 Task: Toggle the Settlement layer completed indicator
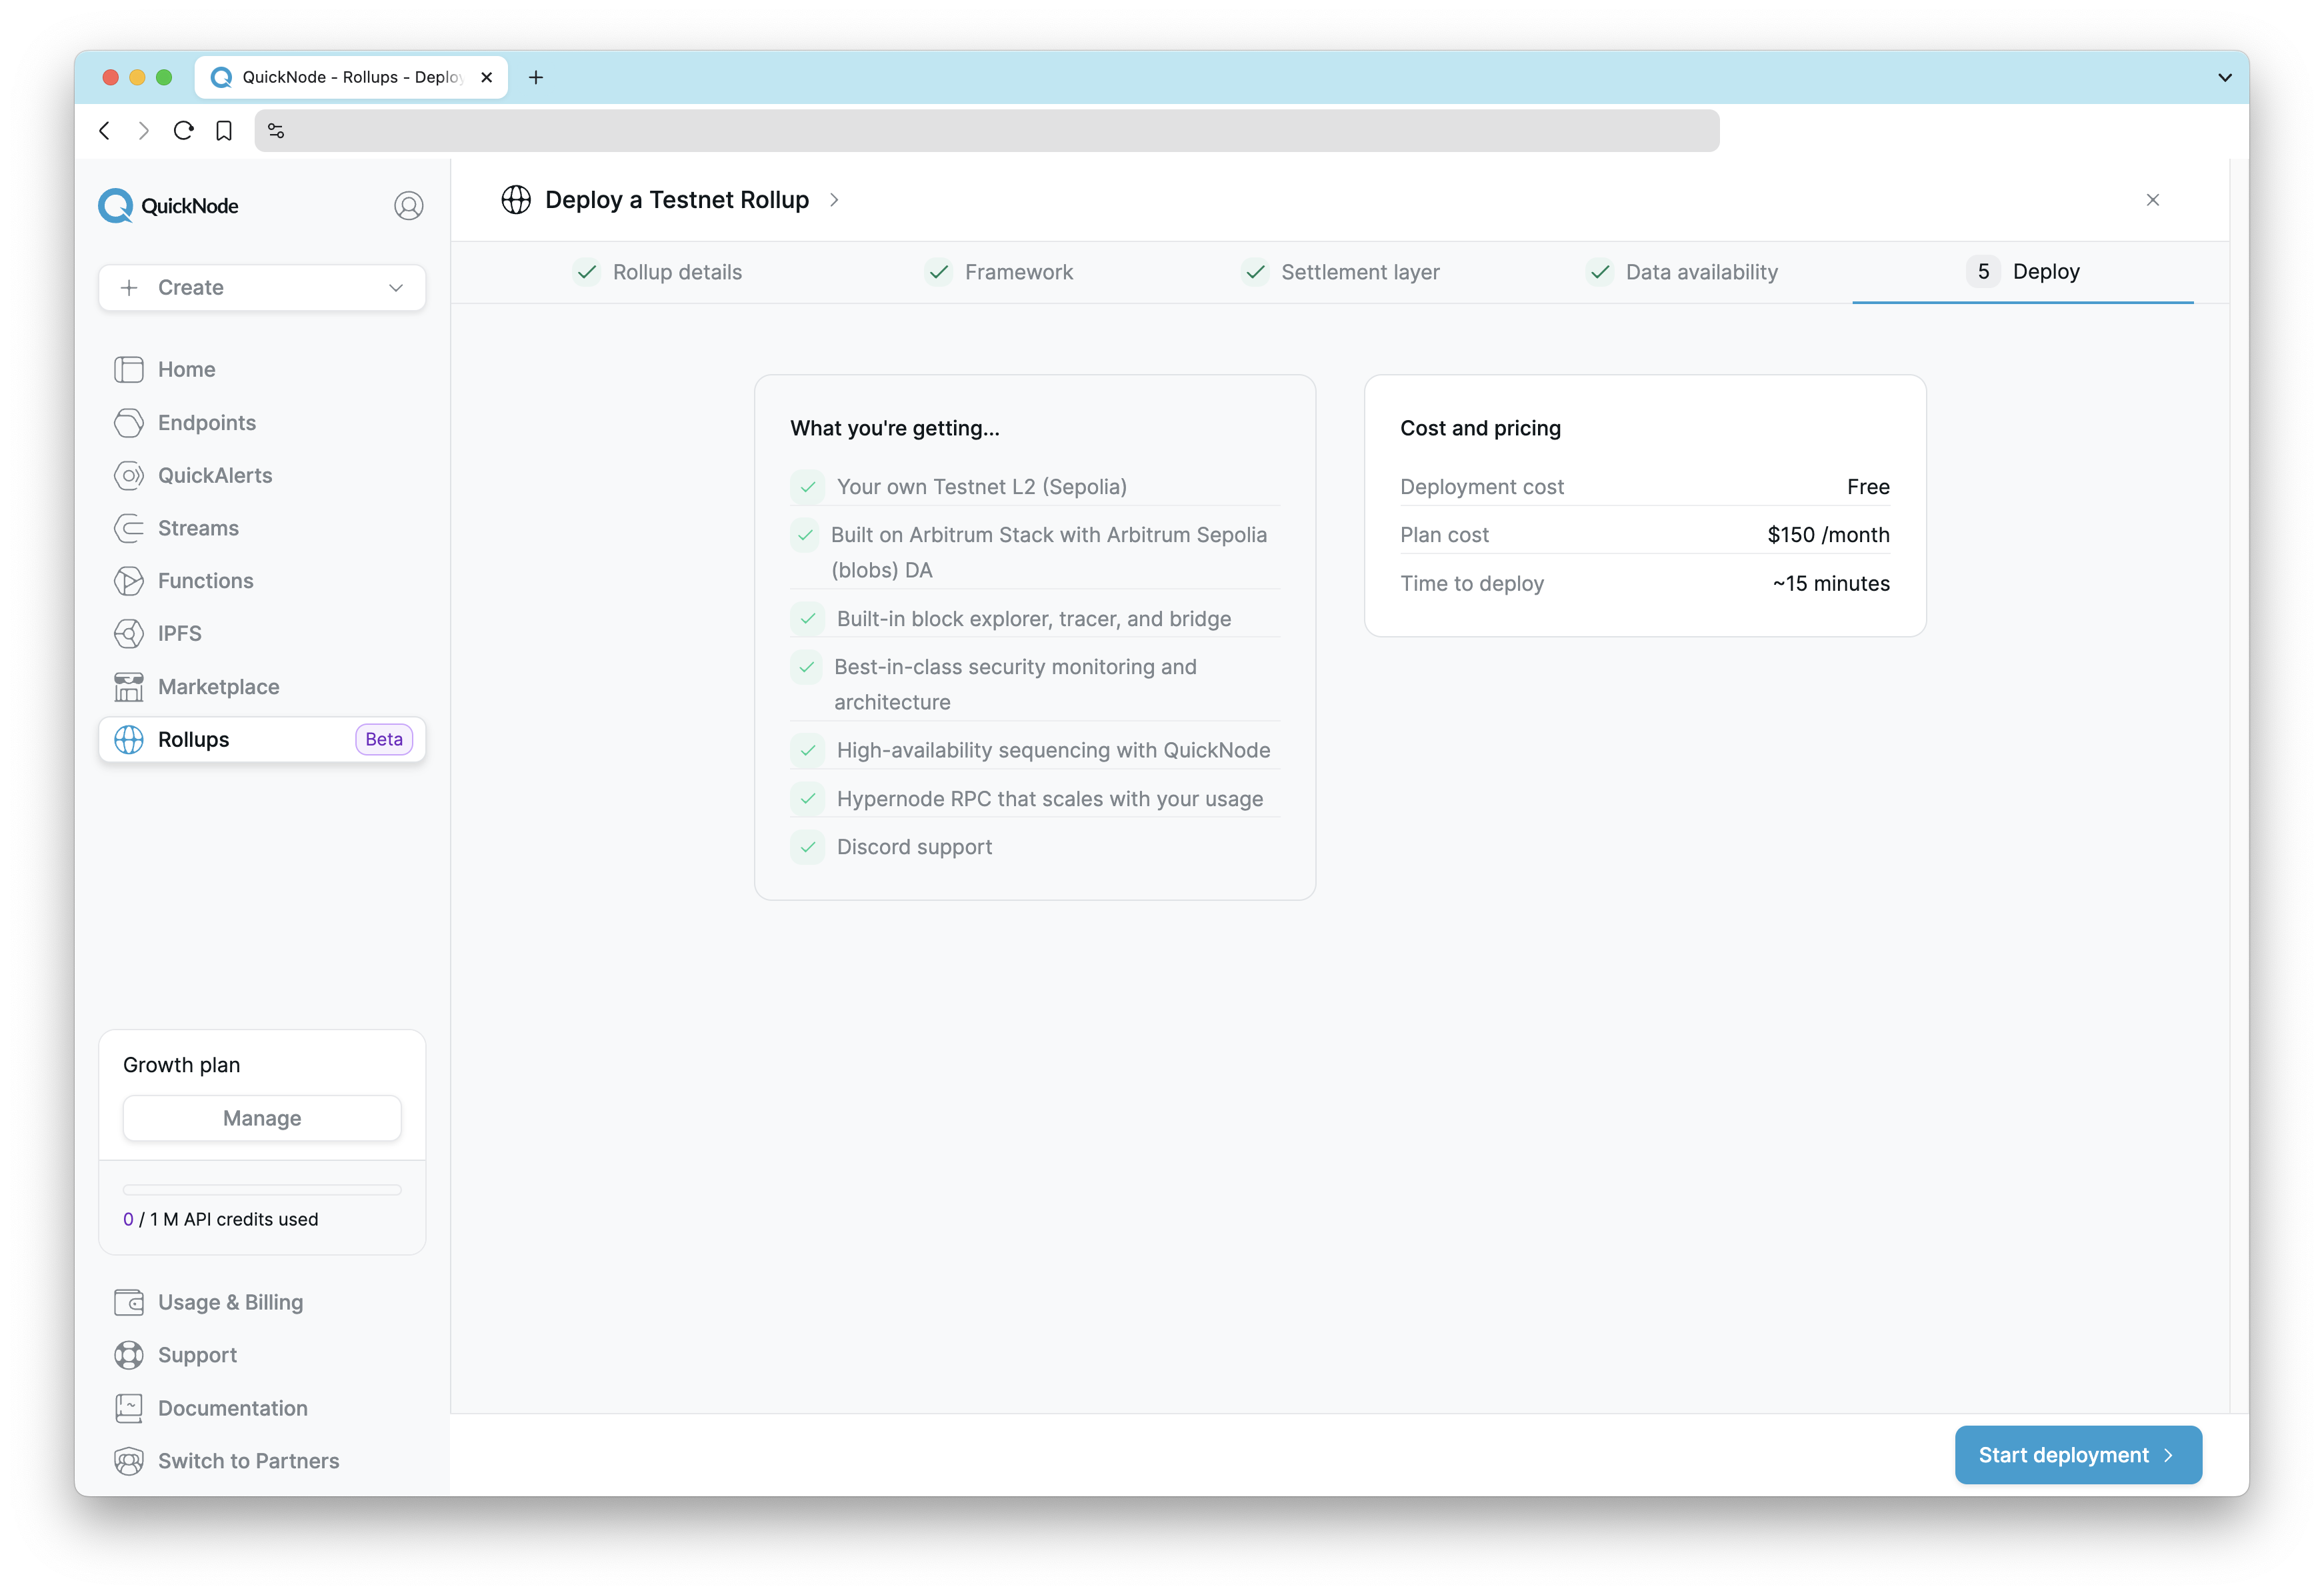point(1254,272)
